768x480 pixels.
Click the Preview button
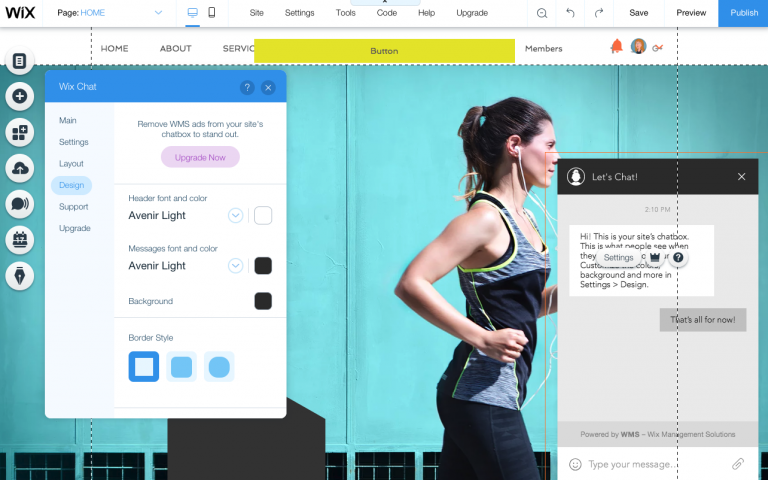pyautogui.click(x=691, y=13)
